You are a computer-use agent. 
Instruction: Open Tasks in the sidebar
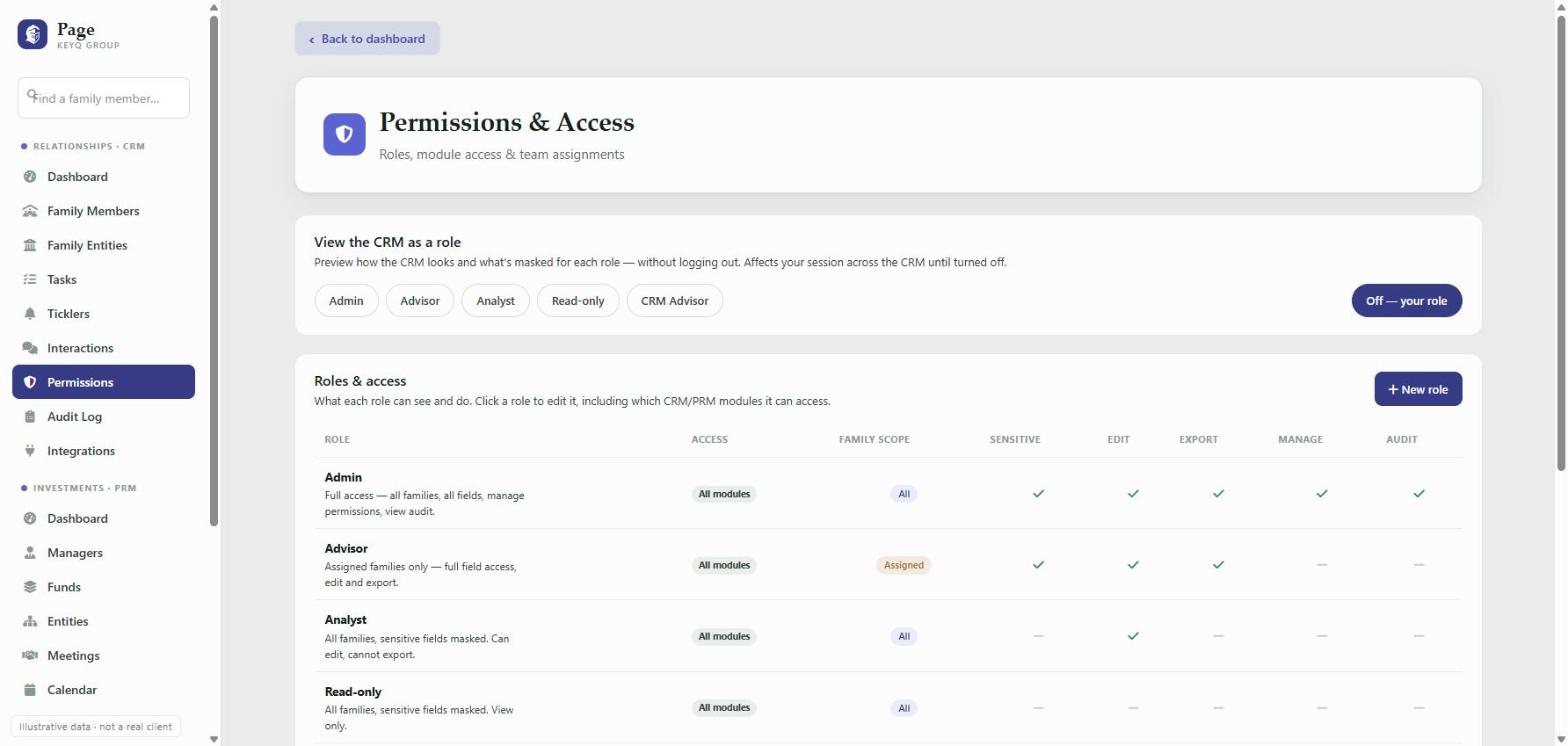pyautogui.click(x=104, y=279)
